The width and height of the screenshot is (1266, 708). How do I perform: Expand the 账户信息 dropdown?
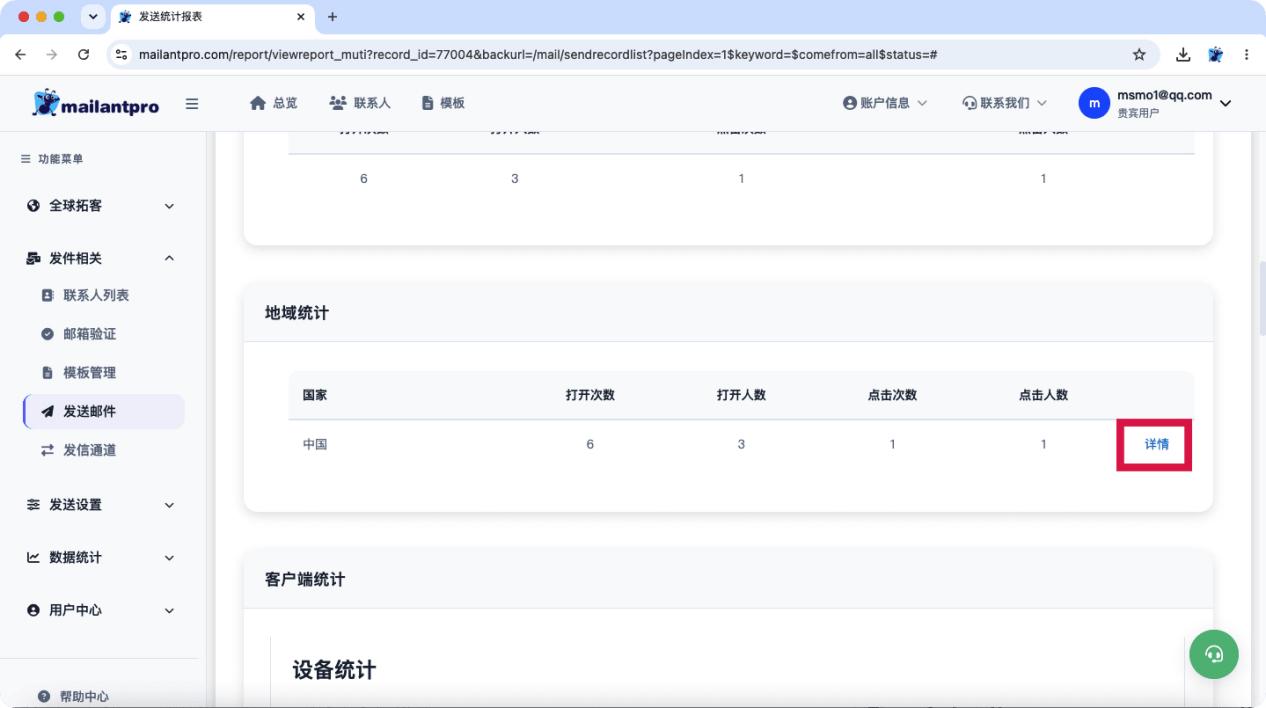click(885, 103)
